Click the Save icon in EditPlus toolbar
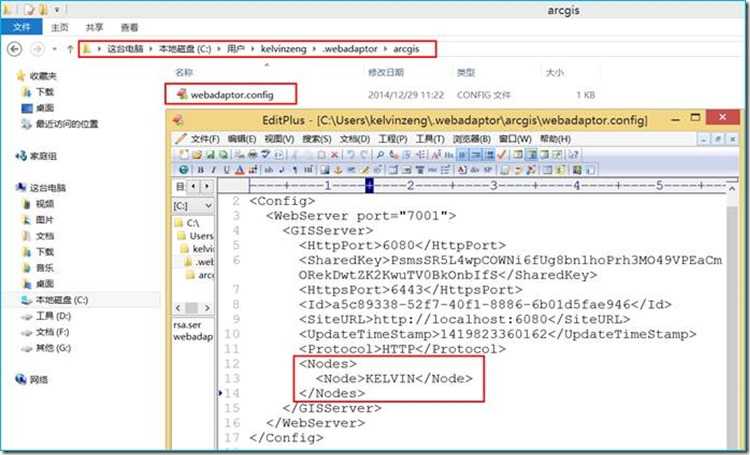 tap(210, 155)
